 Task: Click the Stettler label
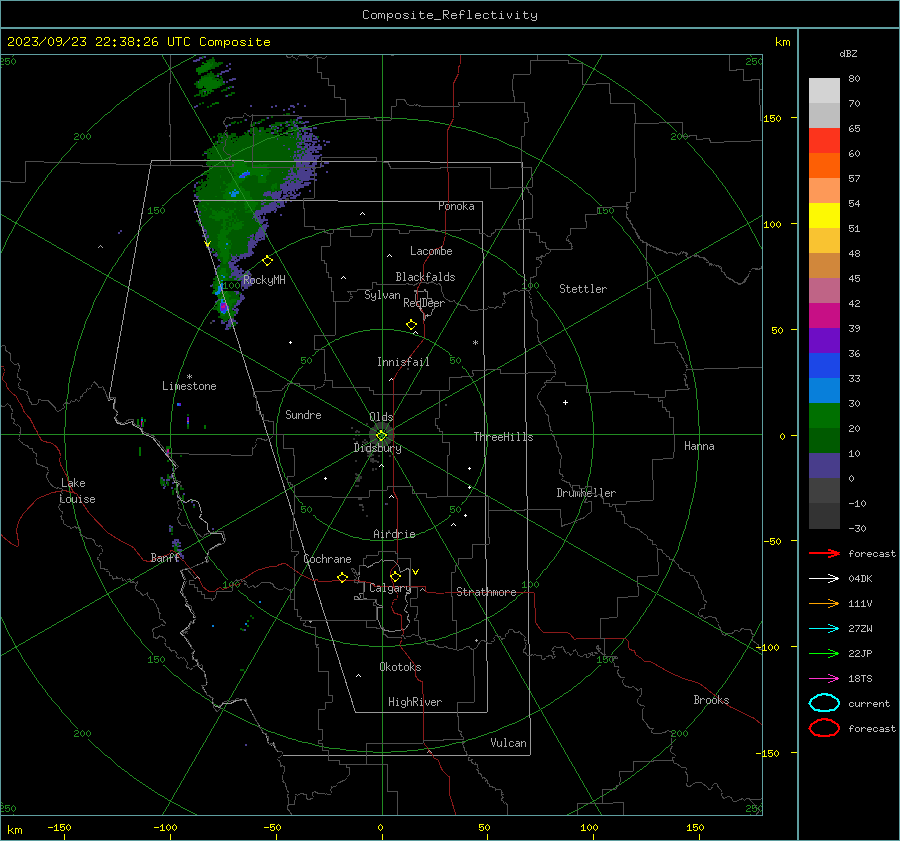tap(583, 289)
